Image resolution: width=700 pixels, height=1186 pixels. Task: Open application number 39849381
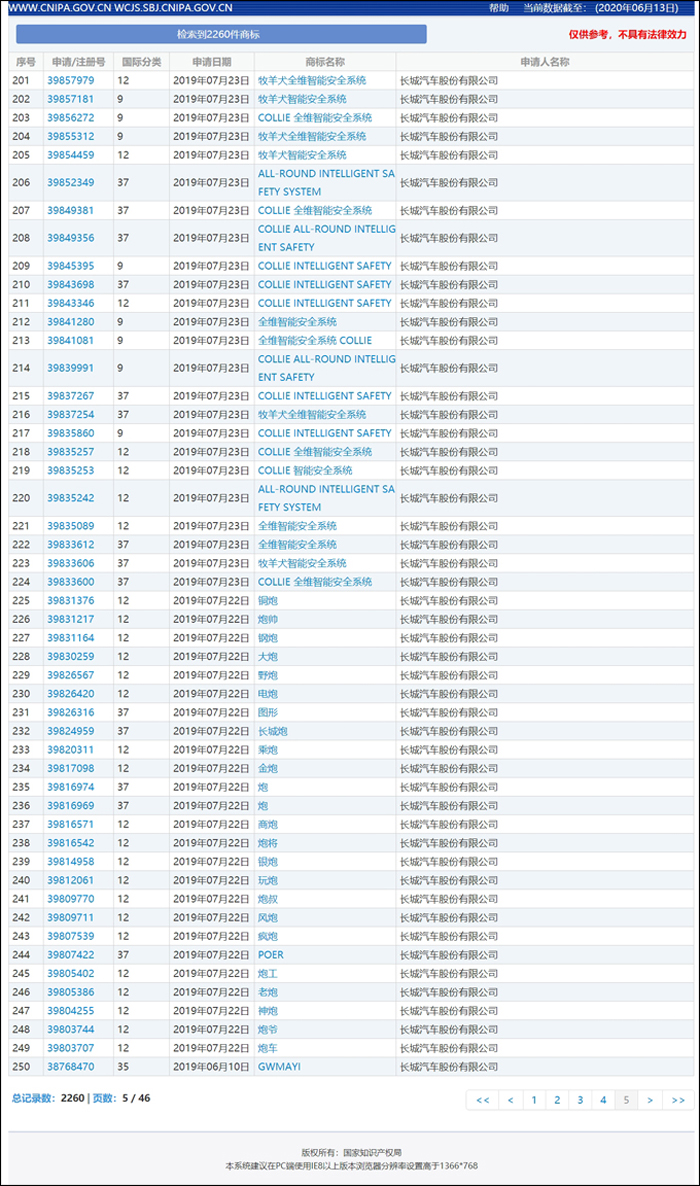pos(70,210)
